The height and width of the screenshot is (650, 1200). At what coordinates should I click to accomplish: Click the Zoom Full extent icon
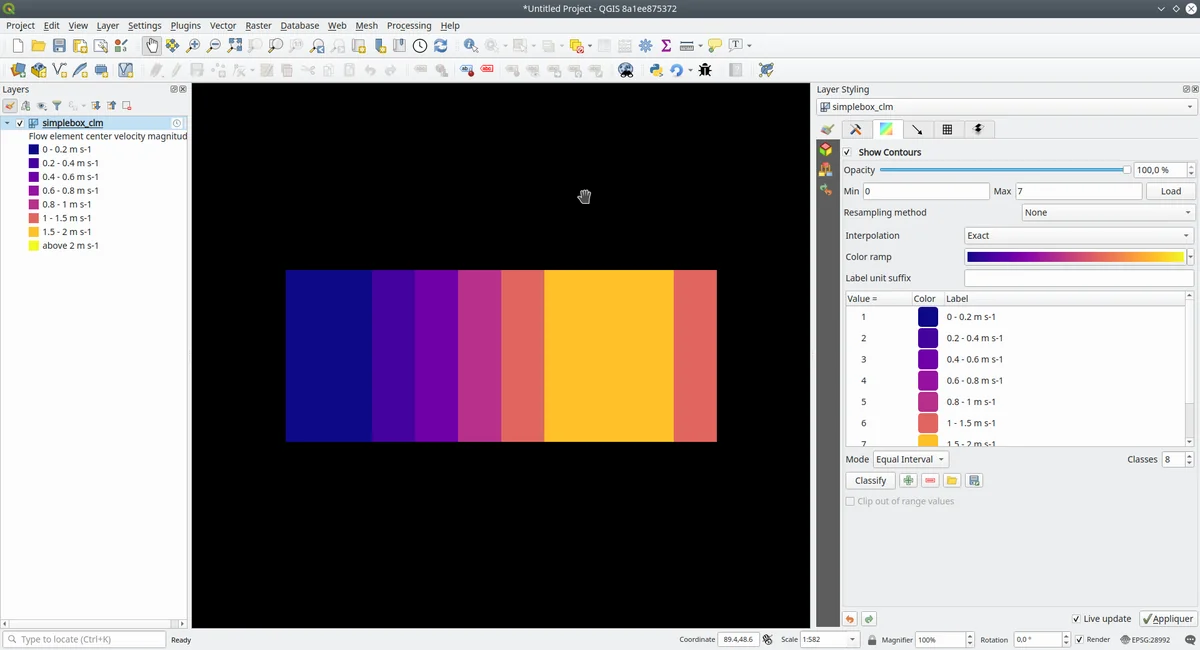(x=234, y=46)
